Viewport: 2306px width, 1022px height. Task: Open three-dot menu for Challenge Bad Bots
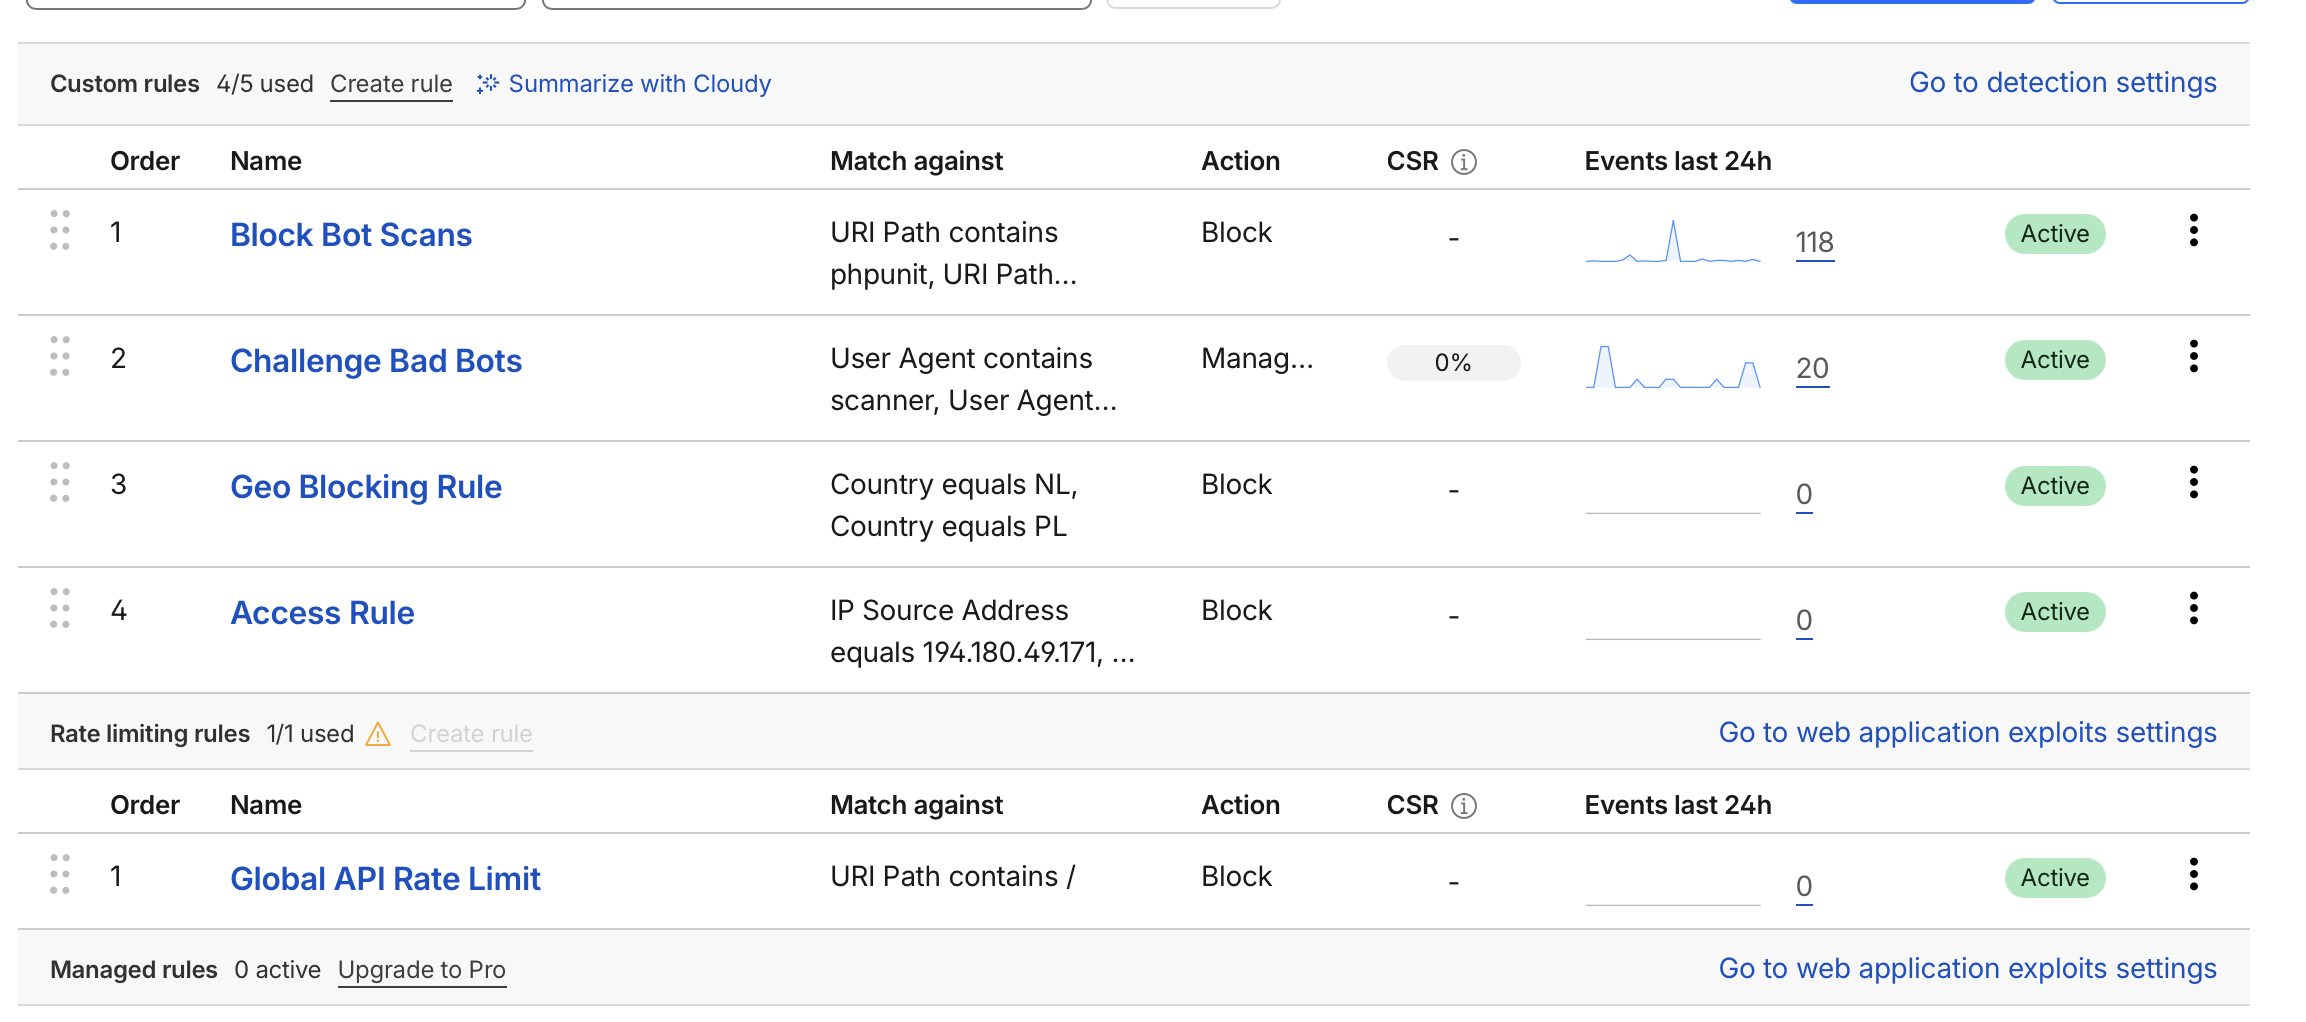(x=2193, y=357)
